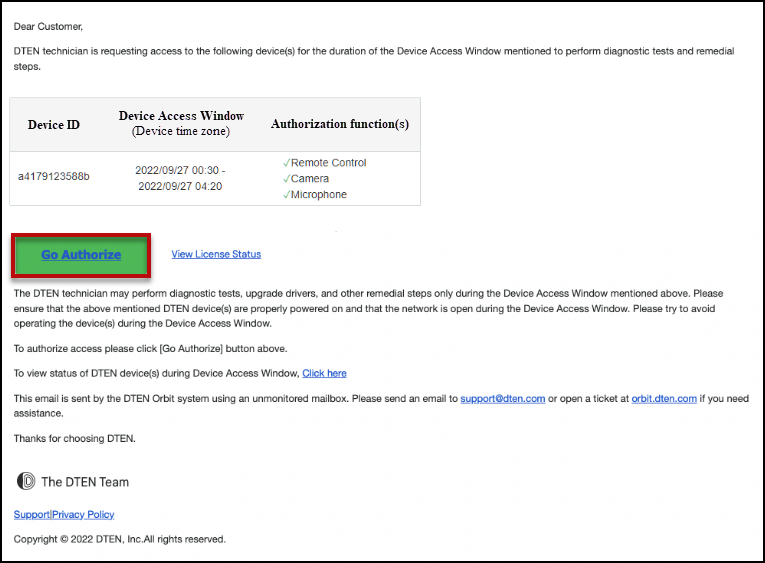Click the Authorization function(s) column header
This screenshot has height=563, width=765.
pyautogui.click(x=340, y=124)
